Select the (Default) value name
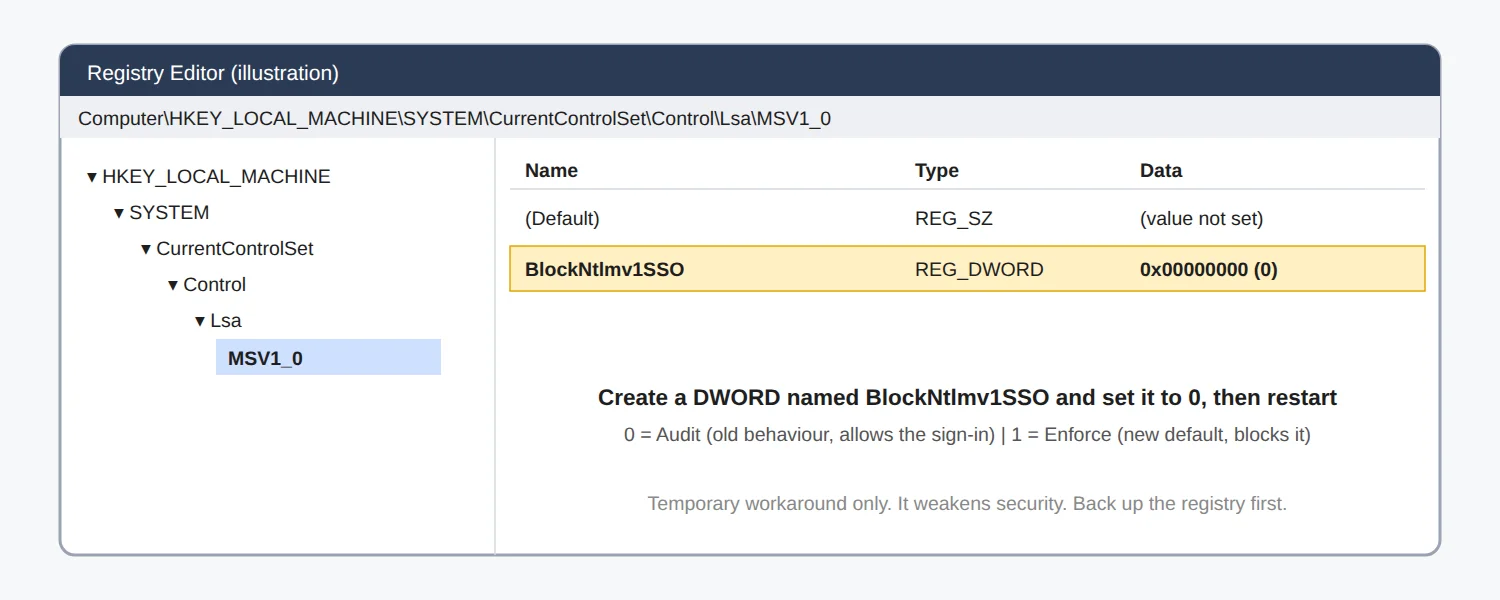 (x=562, y=218)
